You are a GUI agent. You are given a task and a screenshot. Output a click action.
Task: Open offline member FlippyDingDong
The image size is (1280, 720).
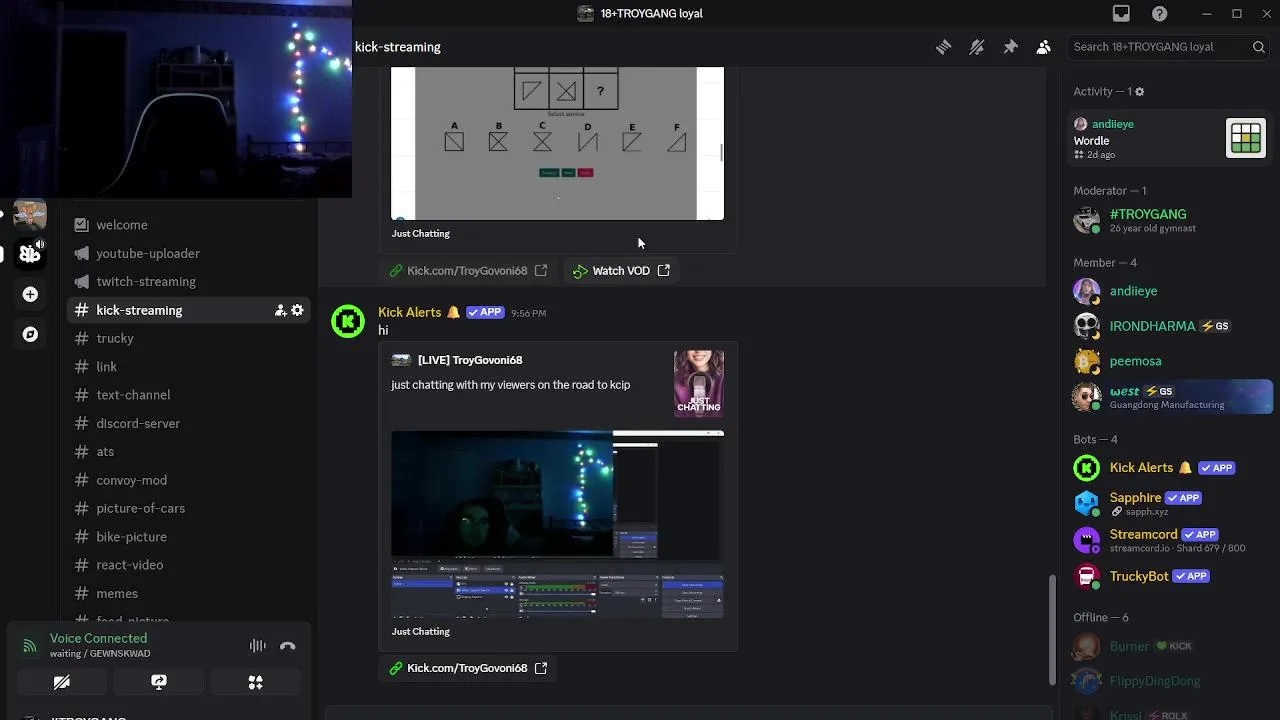coord(1170,681)
